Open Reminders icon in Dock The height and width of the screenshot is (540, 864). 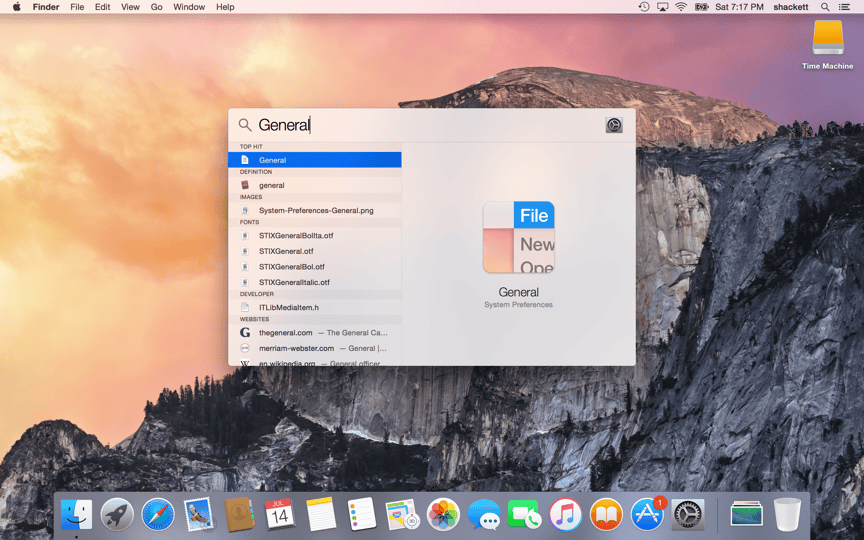(x=361, y=515)
